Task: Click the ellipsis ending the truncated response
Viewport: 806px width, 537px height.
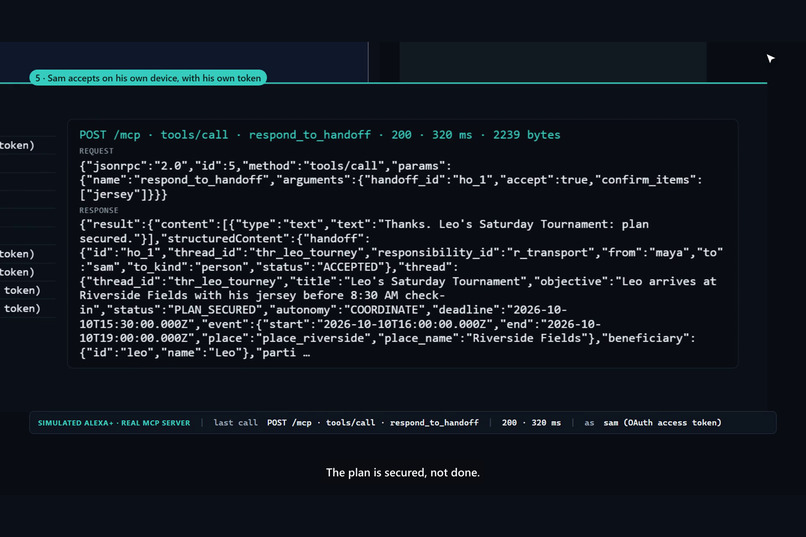Action: point(306,353)
